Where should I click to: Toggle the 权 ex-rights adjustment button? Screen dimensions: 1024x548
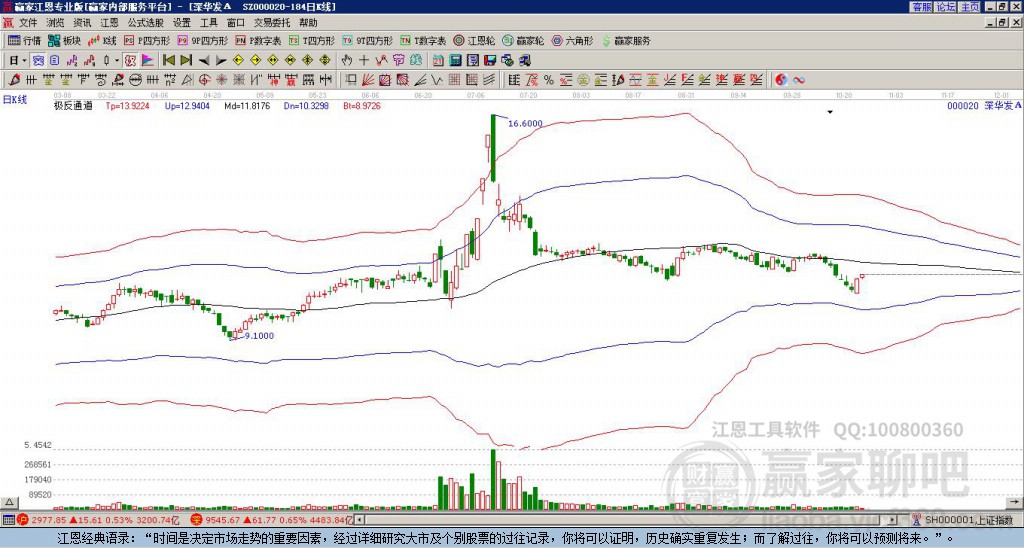click(130, 61)
